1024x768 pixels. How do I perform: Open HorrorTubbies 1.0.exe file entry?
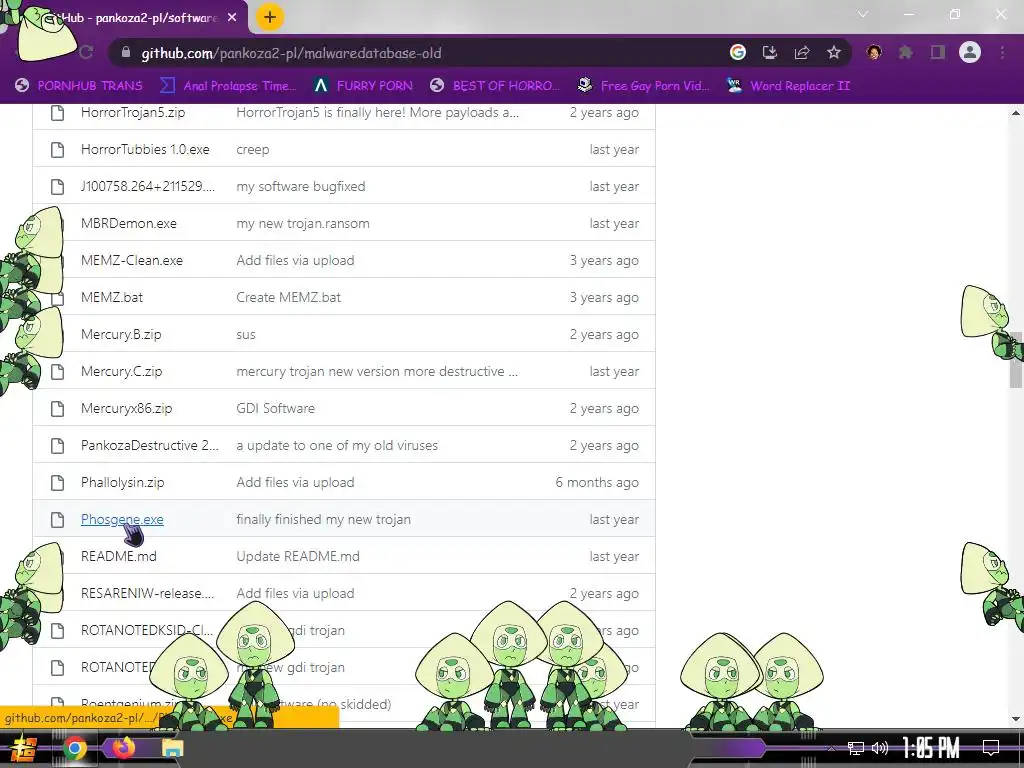tap(145, 150)
